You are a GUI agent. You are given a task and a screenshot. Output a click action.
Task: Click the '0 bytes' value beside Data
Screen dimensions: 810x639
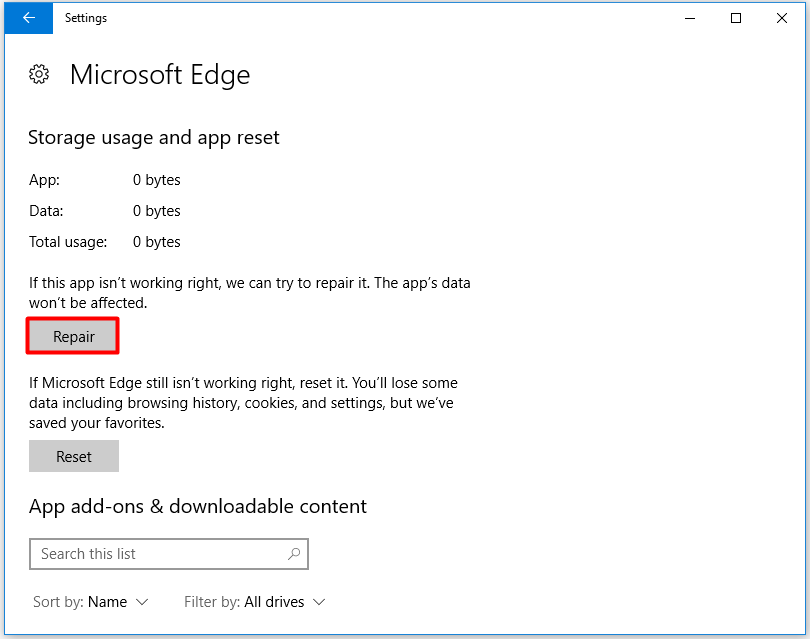click(x=157, y=211)
